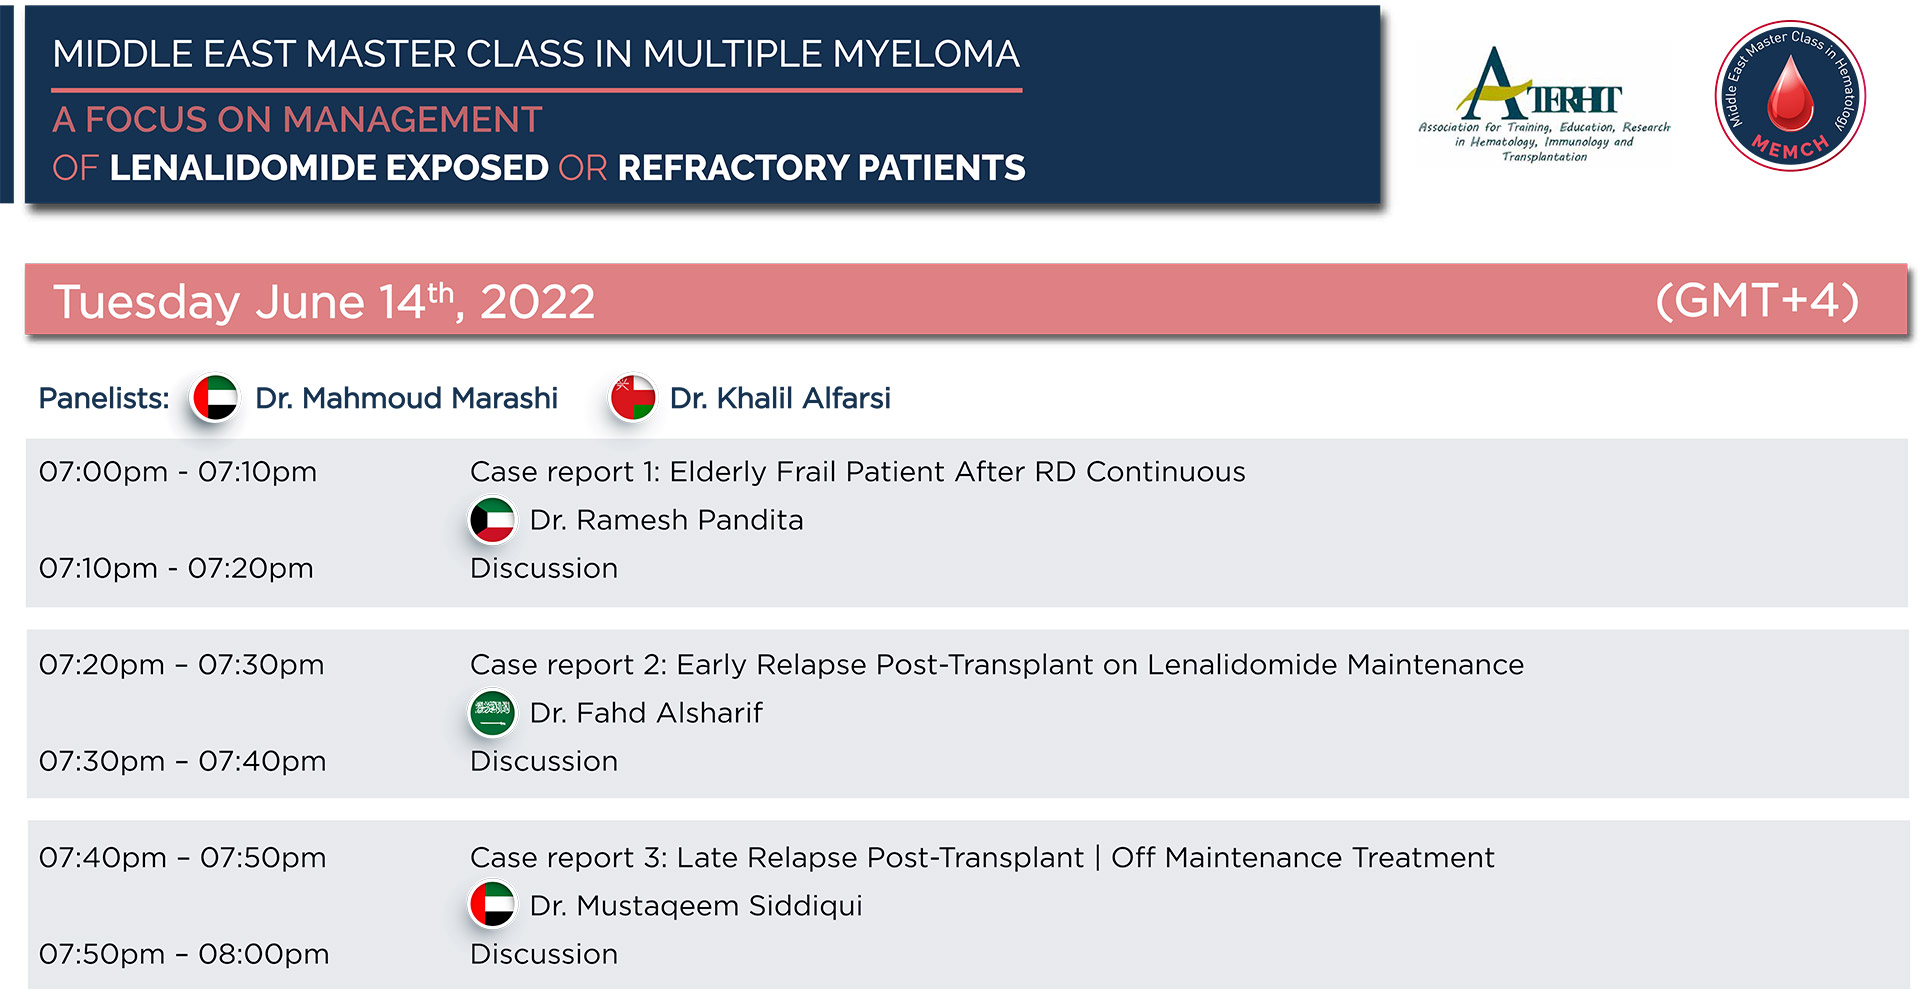Image resolution: width=1920 pixels, height=989 pixels.
Task: Click the ATERHT association logo
Action: pos(1544,104)
